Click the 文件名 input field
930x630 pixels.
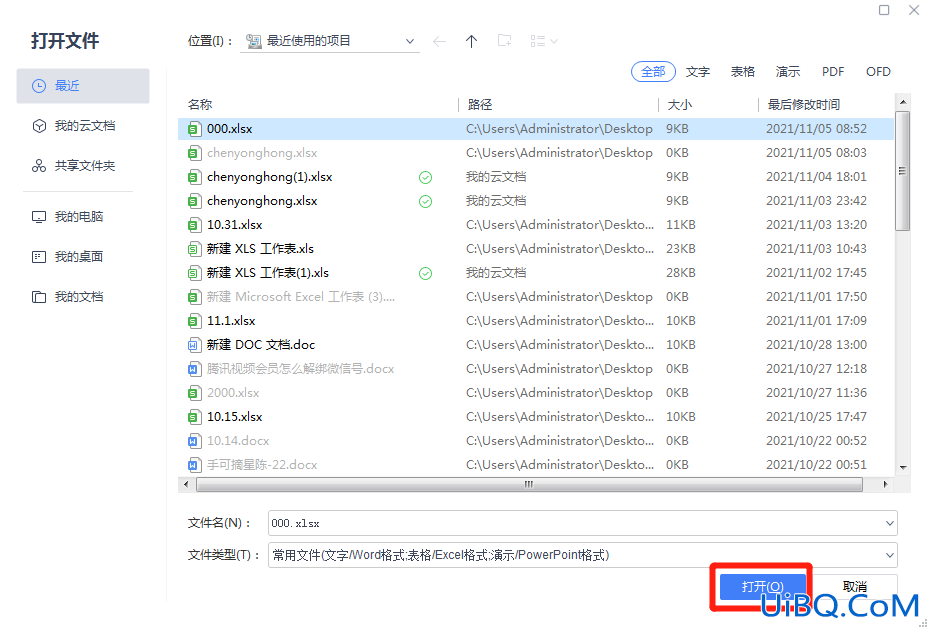click(582, 523)
